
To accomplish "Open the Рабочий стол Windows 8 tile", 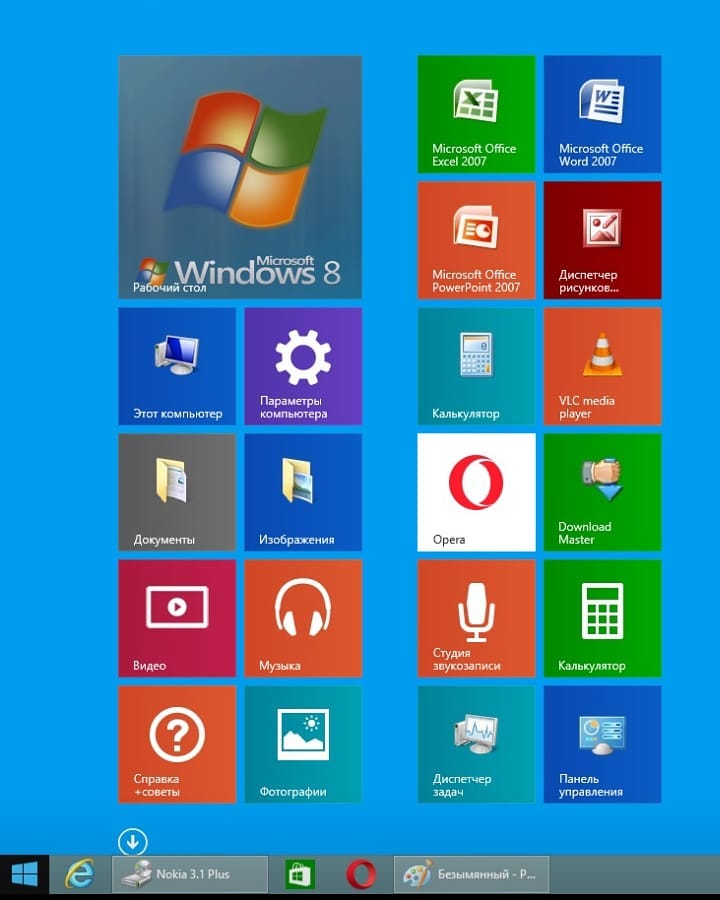I will coord(240,177).
